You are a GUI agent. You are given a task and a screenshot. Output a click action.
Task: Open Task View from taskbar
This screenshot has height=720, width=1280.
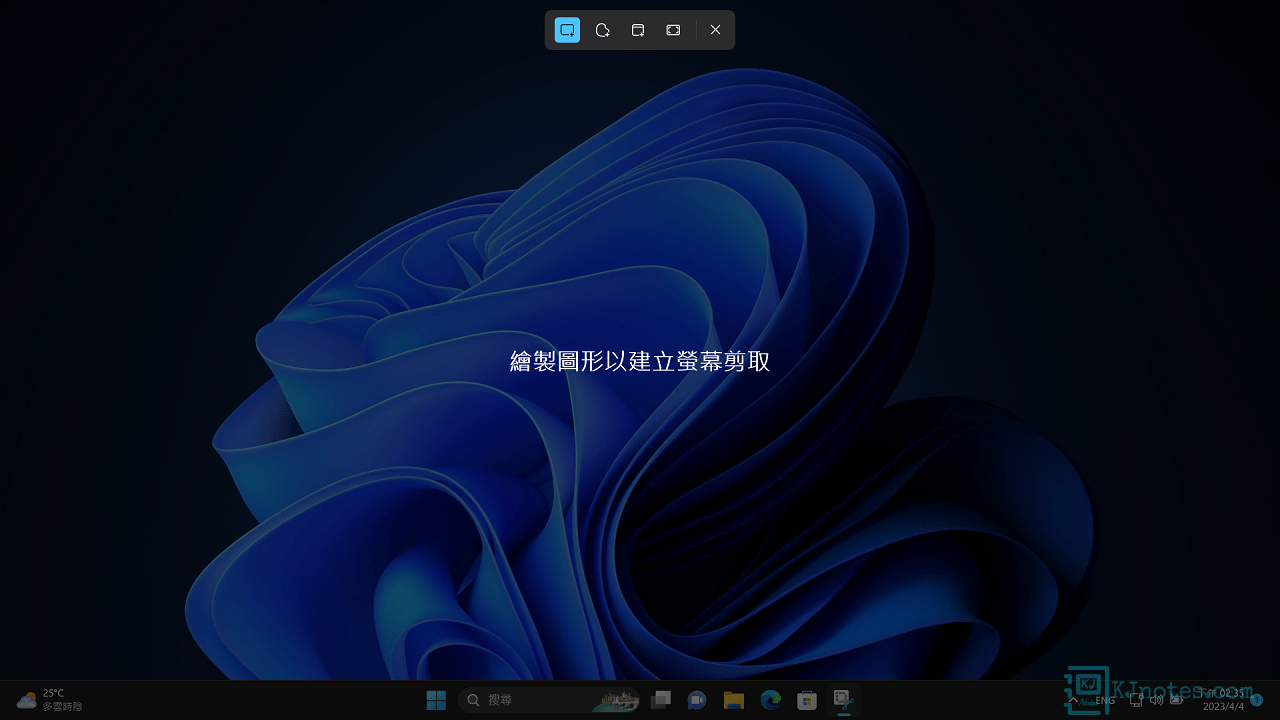[x=661, y=700]
